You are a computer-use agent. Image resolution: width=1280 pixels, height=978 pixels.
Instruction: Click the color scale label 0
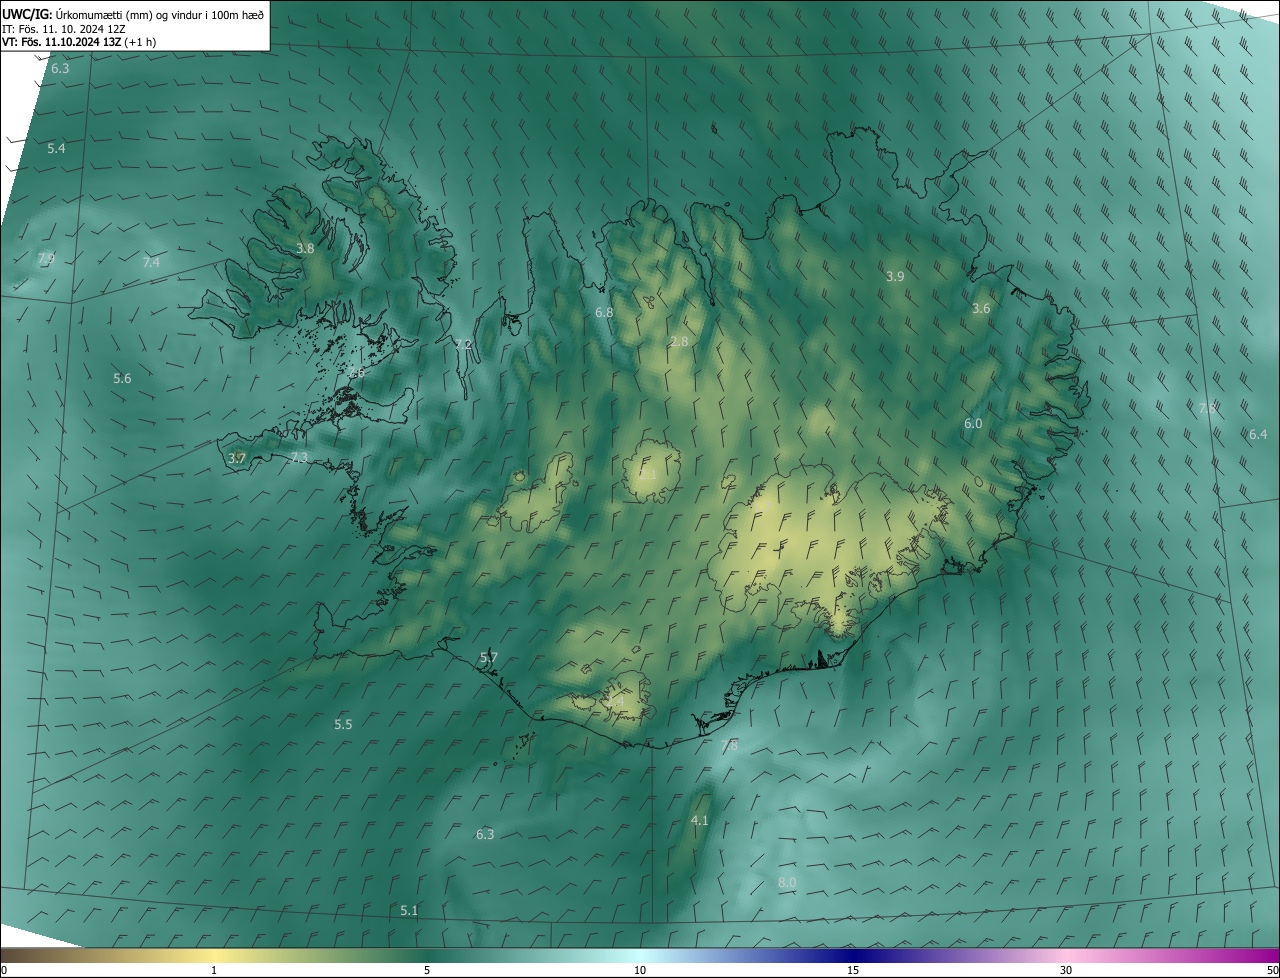[x=4, y=970]
